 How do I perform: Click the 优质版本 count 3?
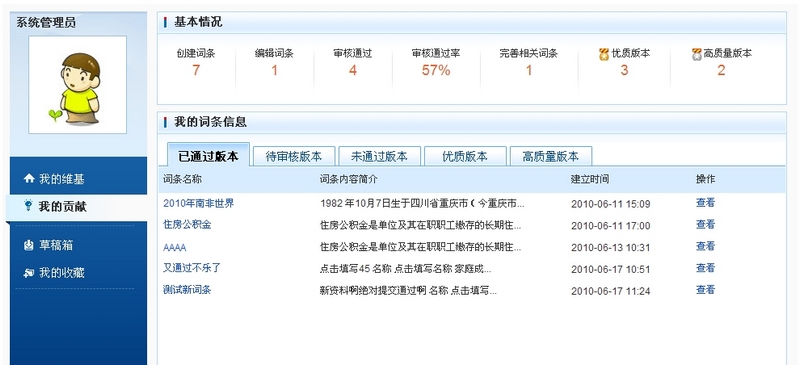click(624, 70)
